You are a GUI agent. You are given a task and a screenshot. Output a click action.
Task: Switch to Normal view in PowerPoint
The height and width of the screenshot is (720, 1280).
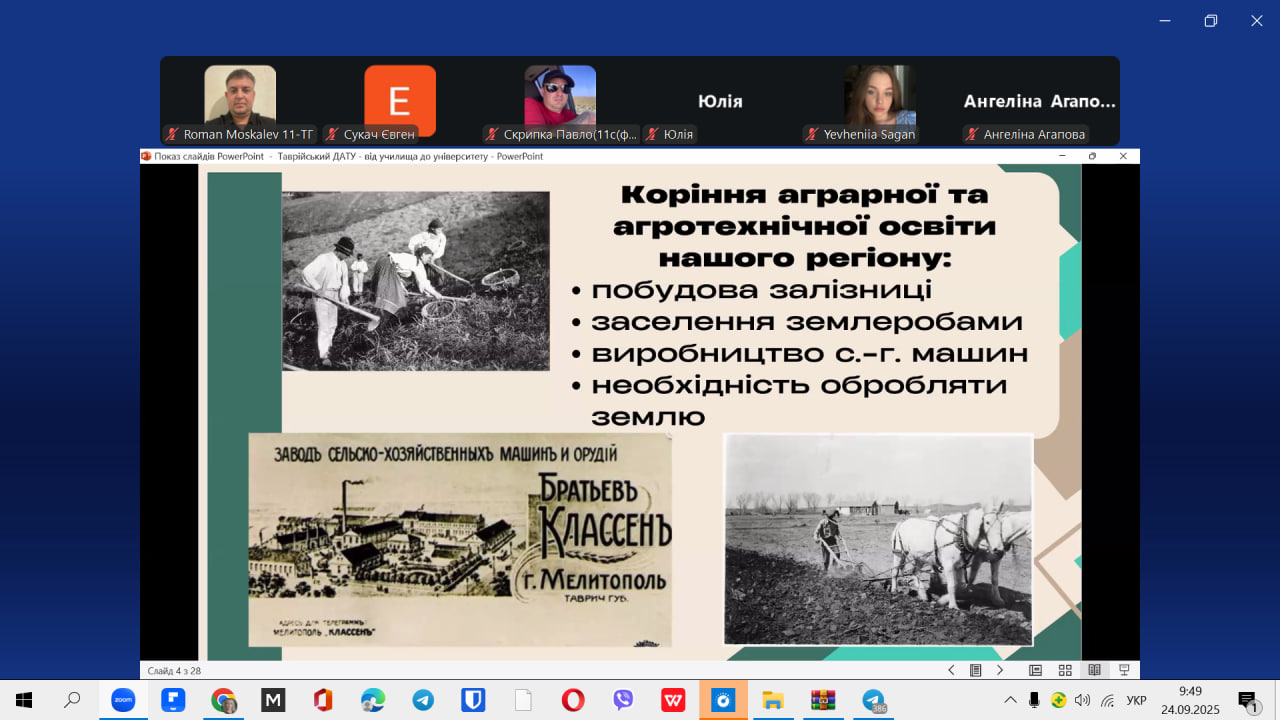[1035, 670]
